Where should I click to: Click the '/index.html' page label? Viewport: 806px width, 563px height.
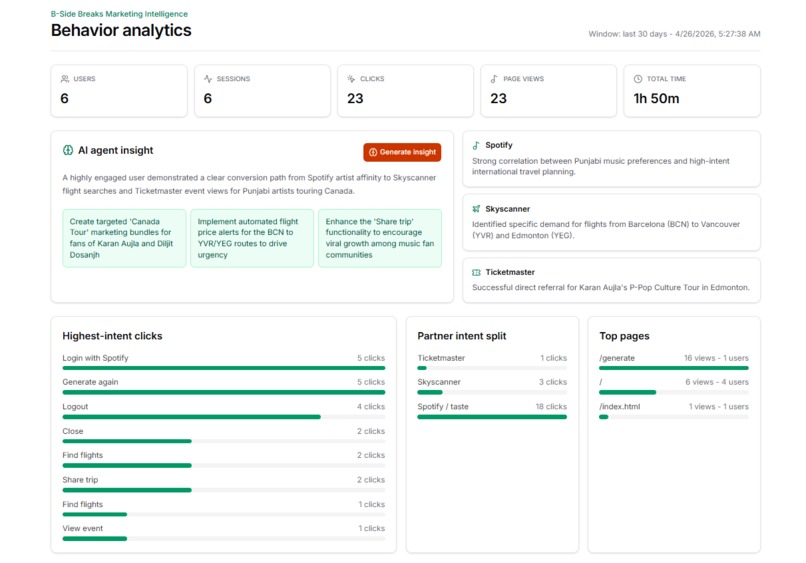(619, 407)
